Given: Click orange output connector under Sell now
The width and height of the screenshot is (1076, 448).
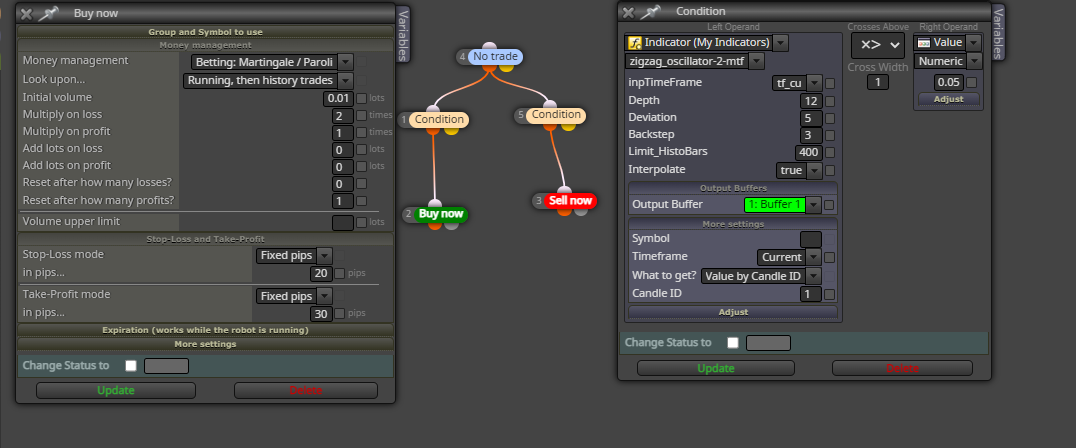Looking at the screenshot, I should tap(564, 211).
